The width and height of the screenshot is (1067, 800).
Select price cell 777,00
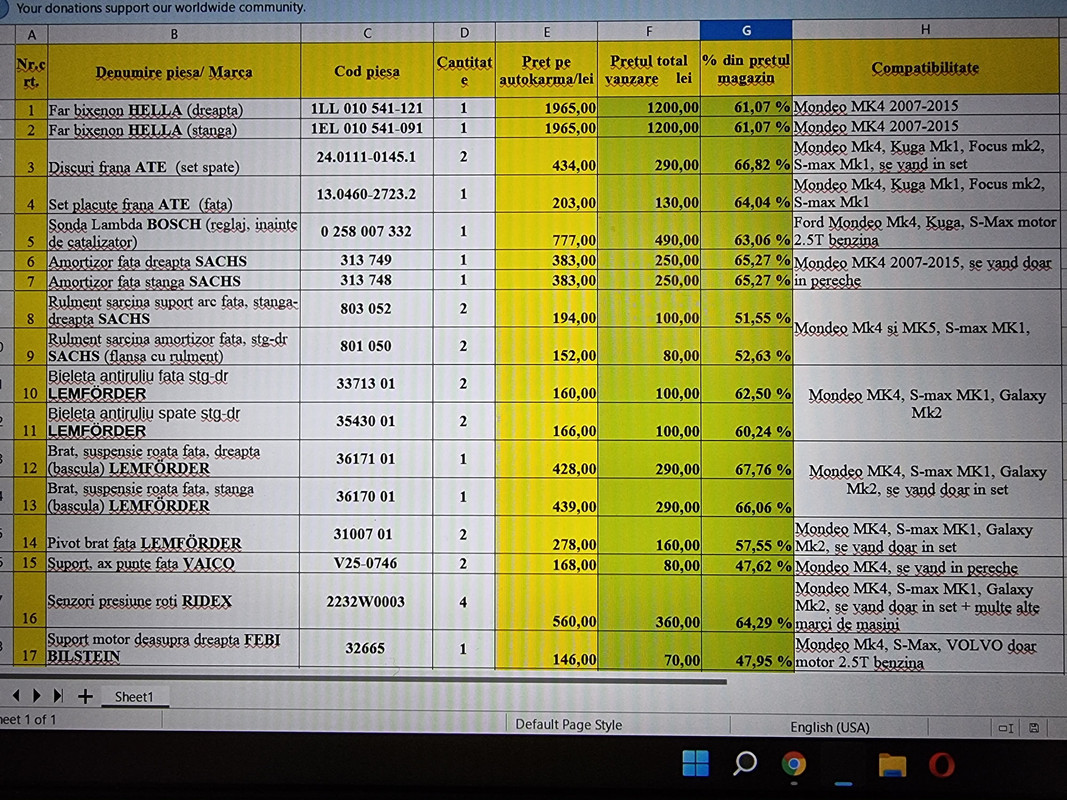click(546, 232)
